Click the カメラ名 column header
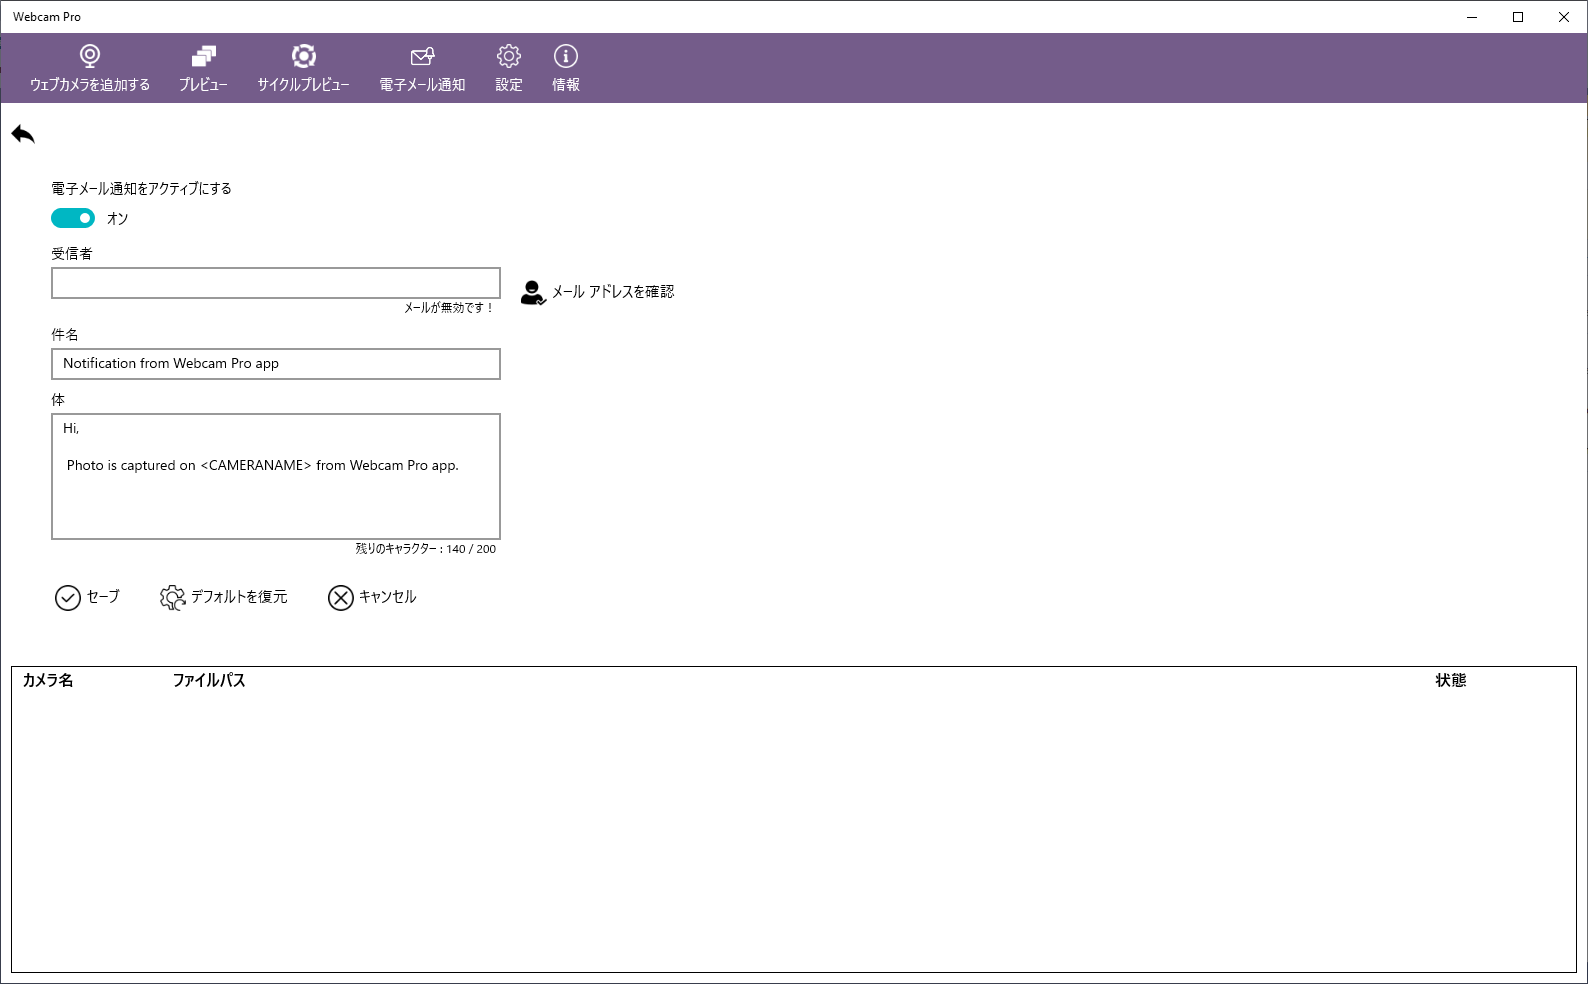 (x=48, y=681)
